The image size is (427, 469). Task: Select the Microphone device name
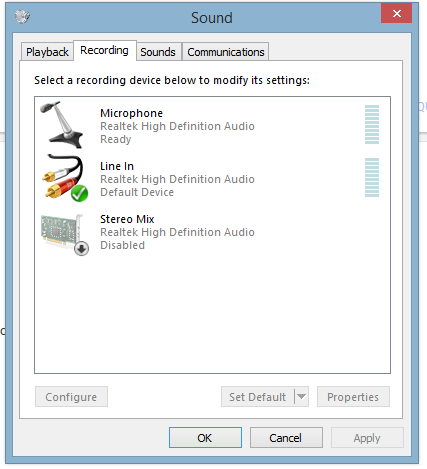click(131, 113)
